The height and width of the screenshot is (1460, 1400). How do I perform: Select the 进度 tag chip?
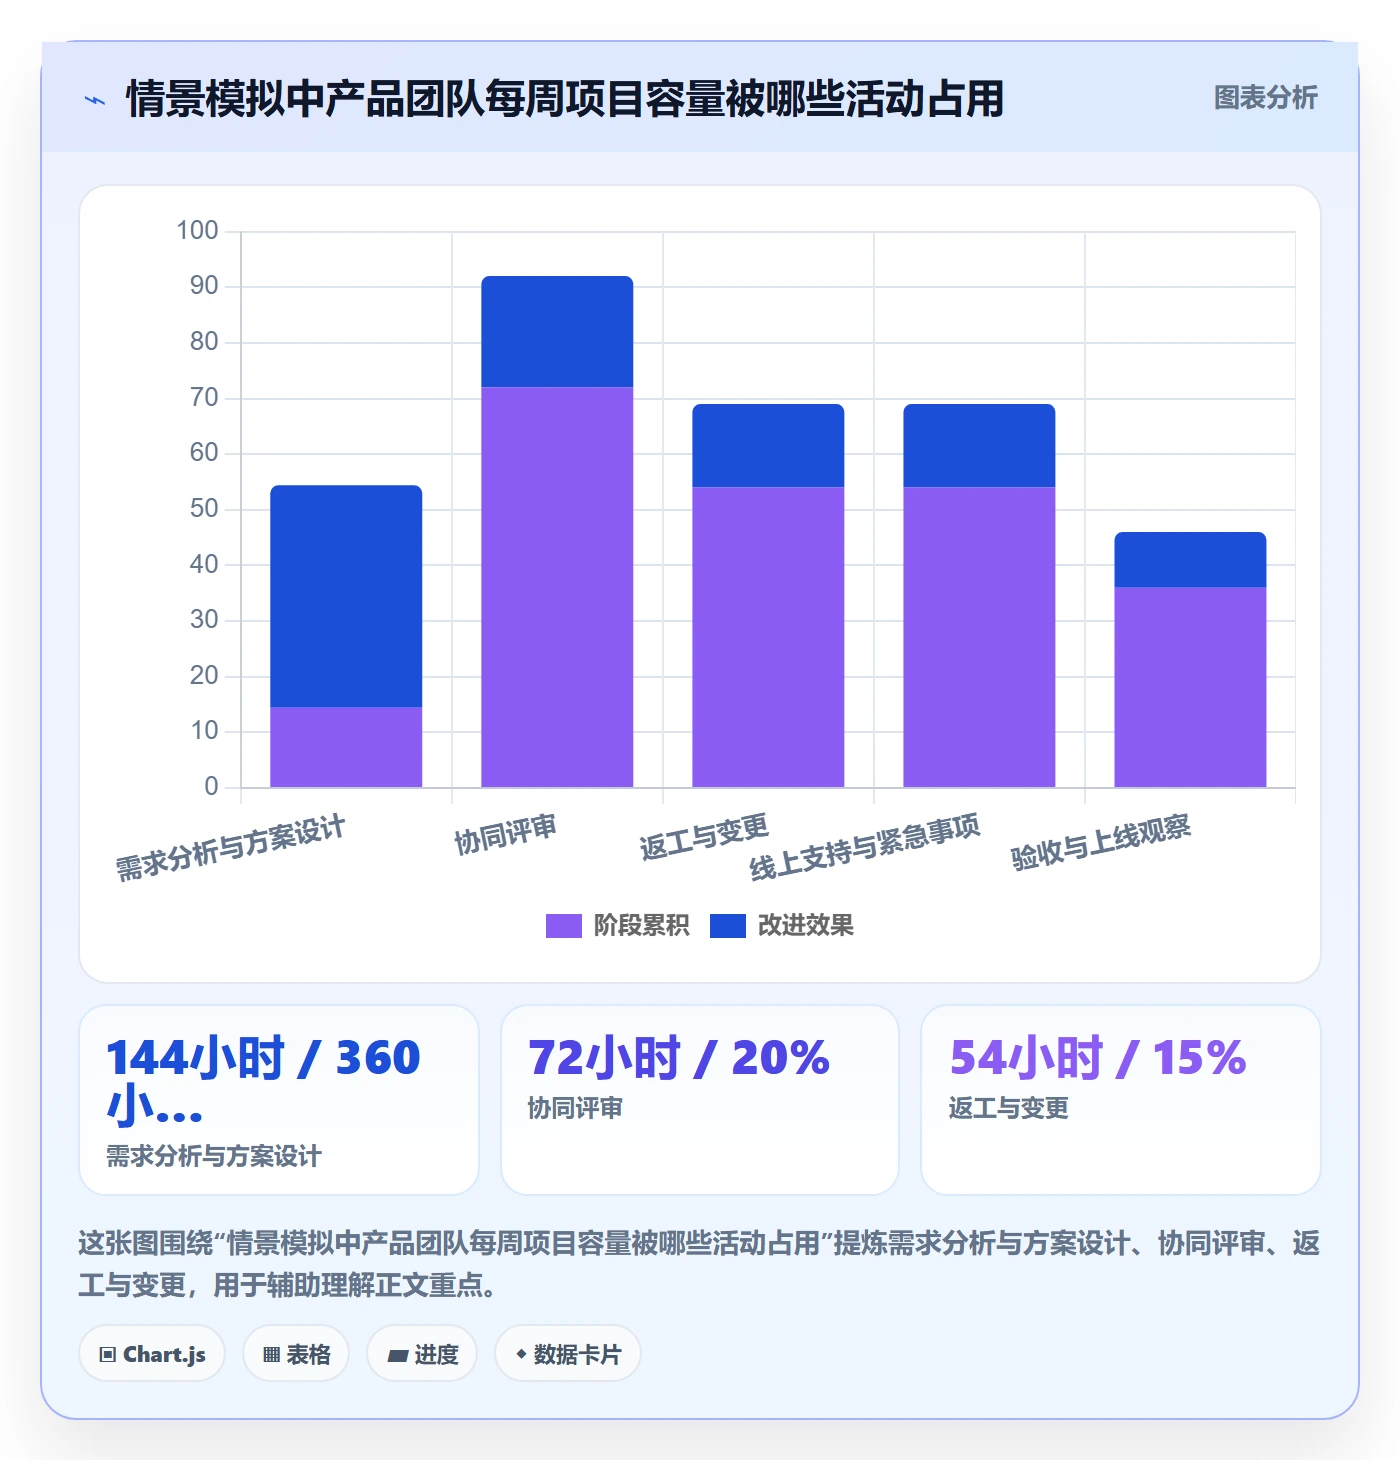pyautogui.click(x=422, y=1354)
